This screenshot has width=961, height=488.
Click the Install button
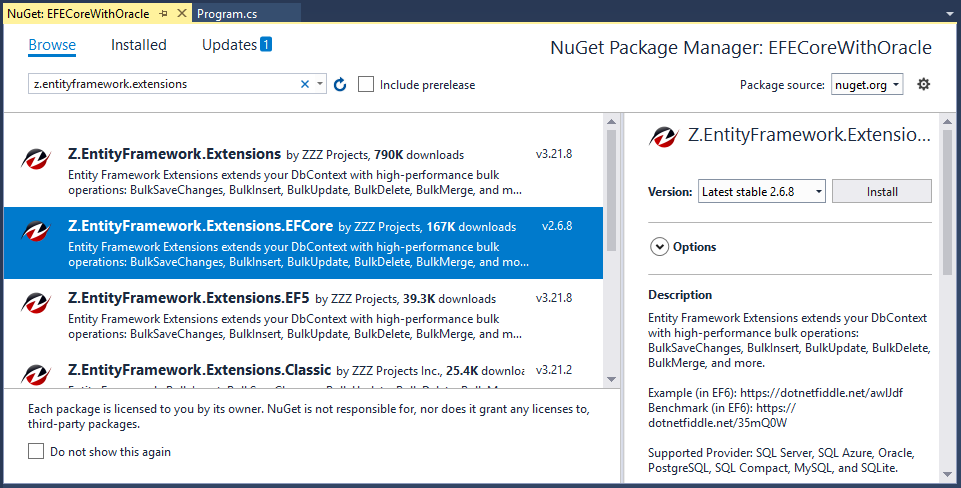tap(882, 192)
